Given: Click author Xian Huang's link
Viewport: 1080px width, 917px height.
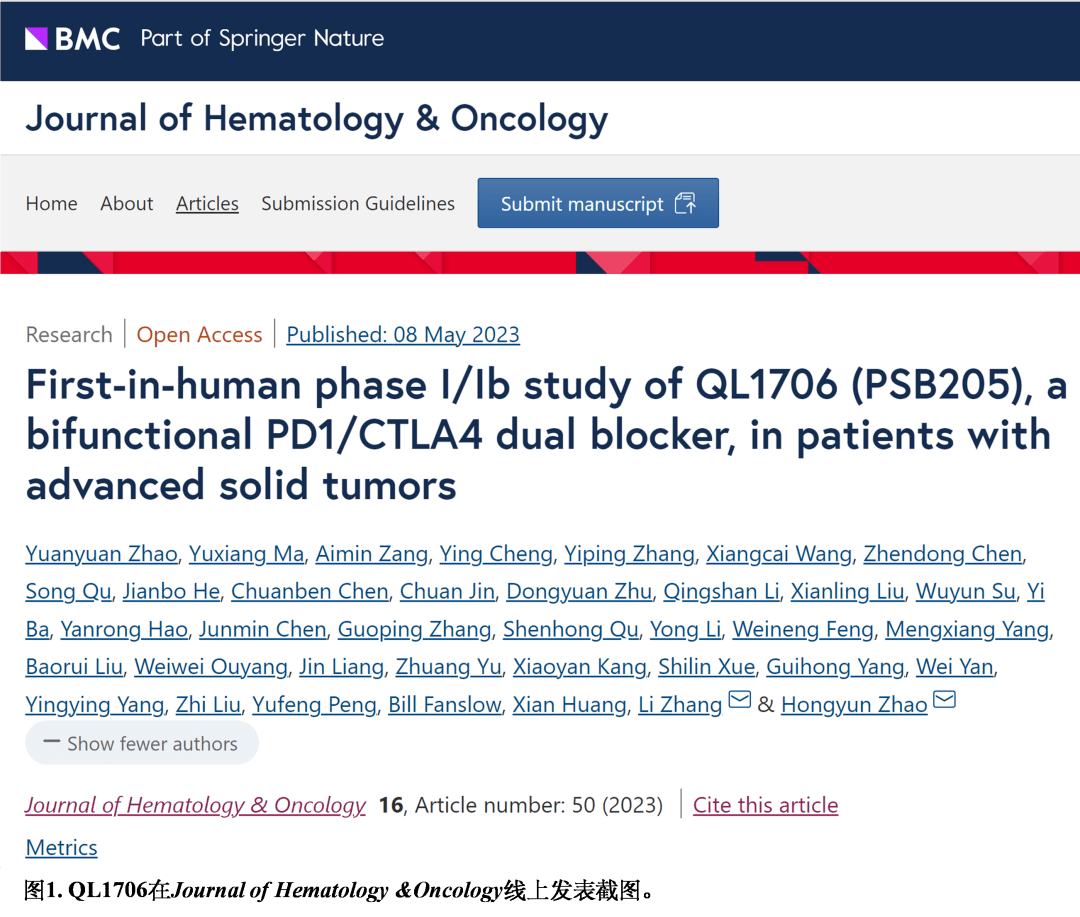Looking at the screenshot, I should pos(569,705).
